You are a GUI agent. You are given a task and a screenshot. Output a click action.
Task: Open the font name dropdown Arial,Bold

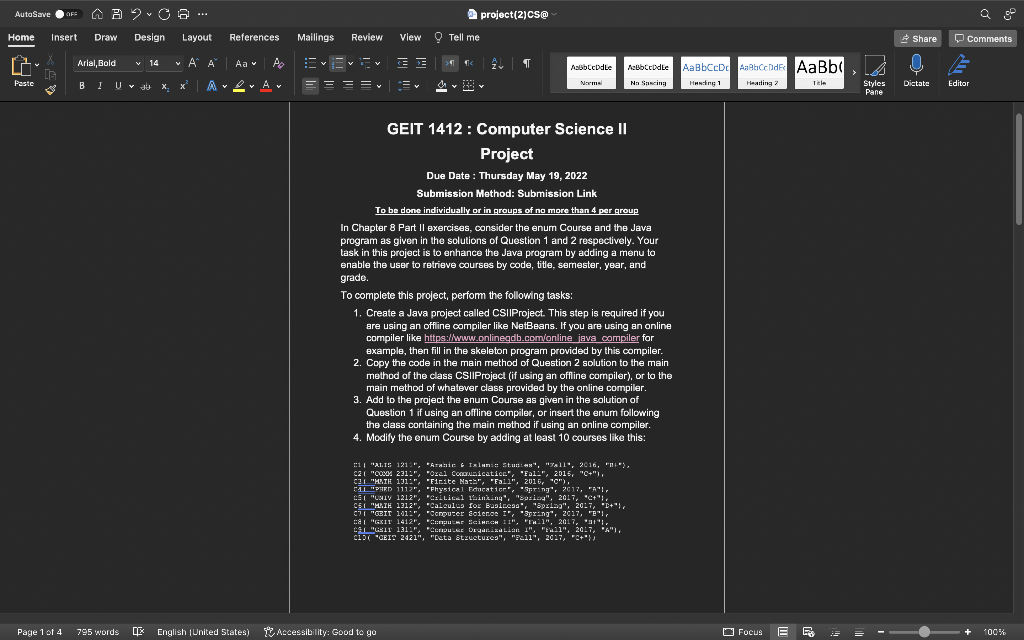[137, 63]
